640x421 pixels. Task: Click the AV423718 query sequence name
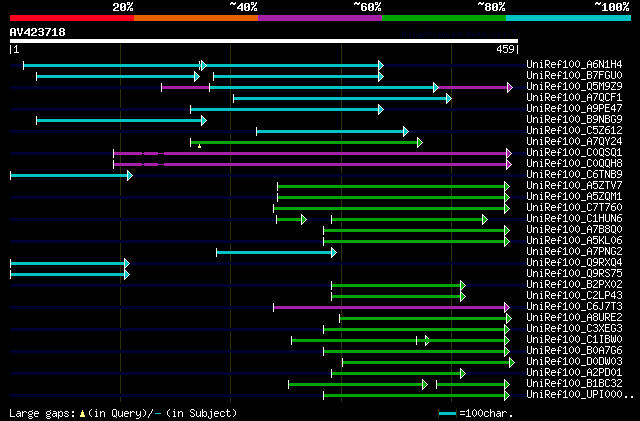(38, 32)
